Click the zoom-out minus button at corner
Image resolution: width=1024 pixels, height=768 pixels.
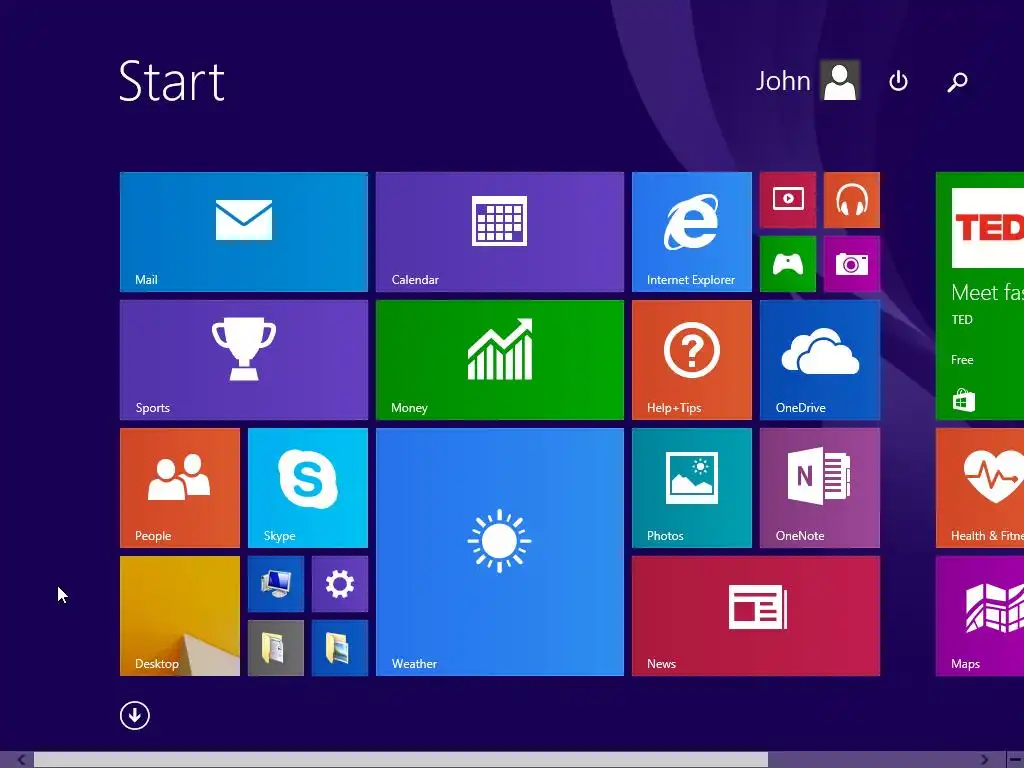tap(1016, 760)
